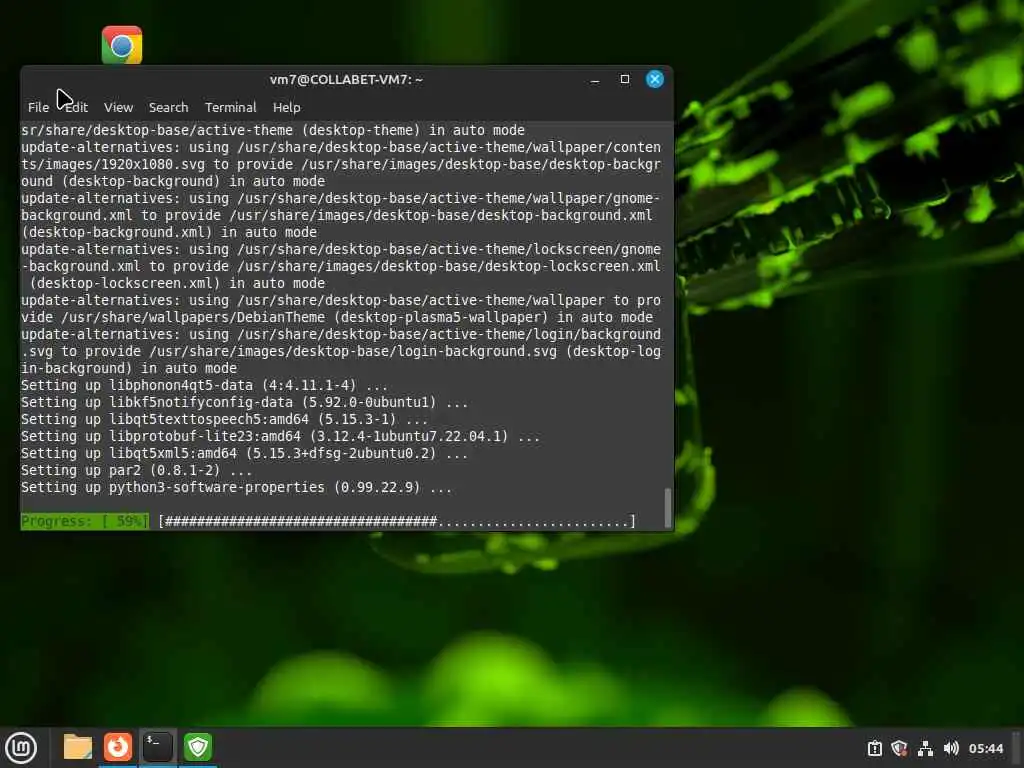Select the Terminal taskbar icon
This screenshot has width=1024, height=768.
pos(158,747)
